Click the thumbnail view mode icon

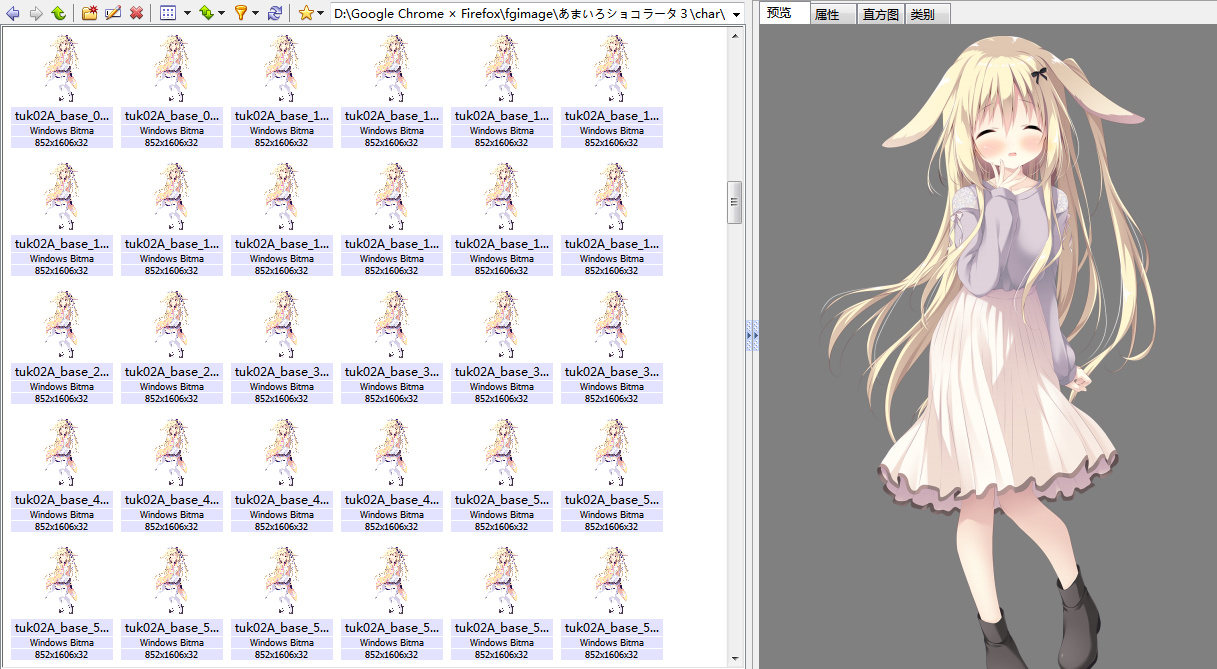pos(168,13)
